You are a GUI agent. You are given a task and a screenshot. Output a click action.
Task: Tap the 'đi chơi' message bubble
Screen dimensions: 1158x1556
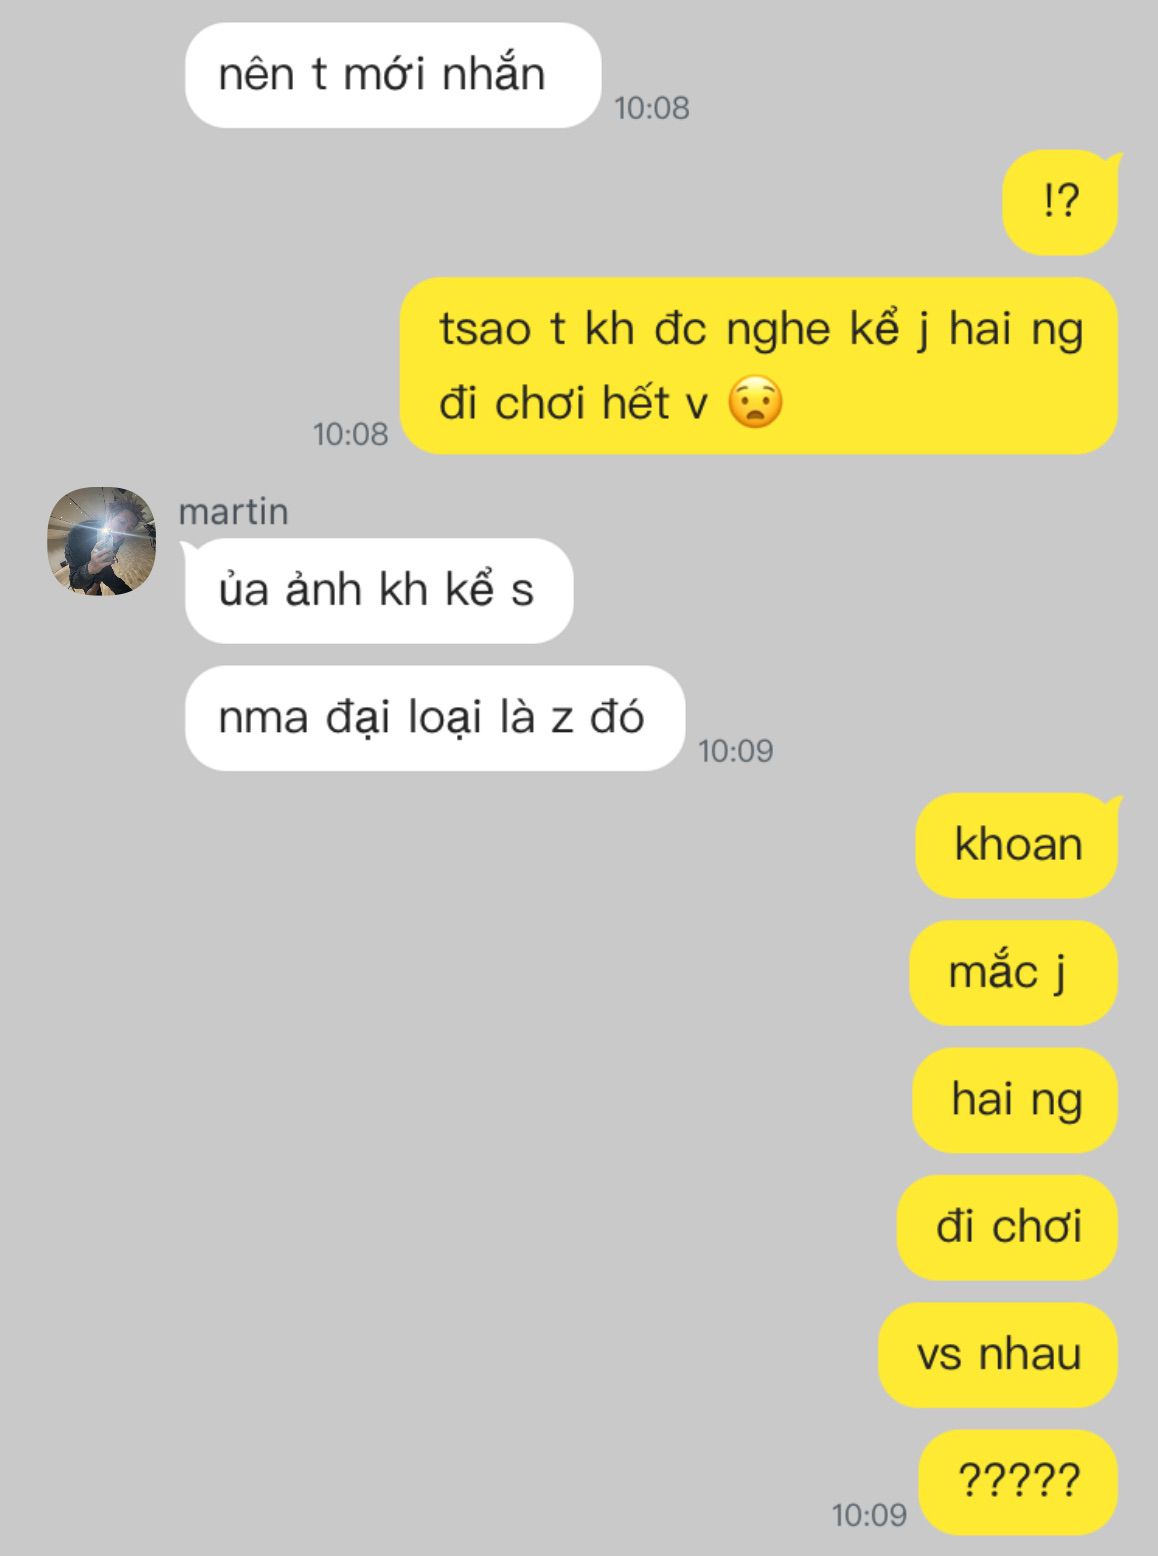(1007, 1227)
